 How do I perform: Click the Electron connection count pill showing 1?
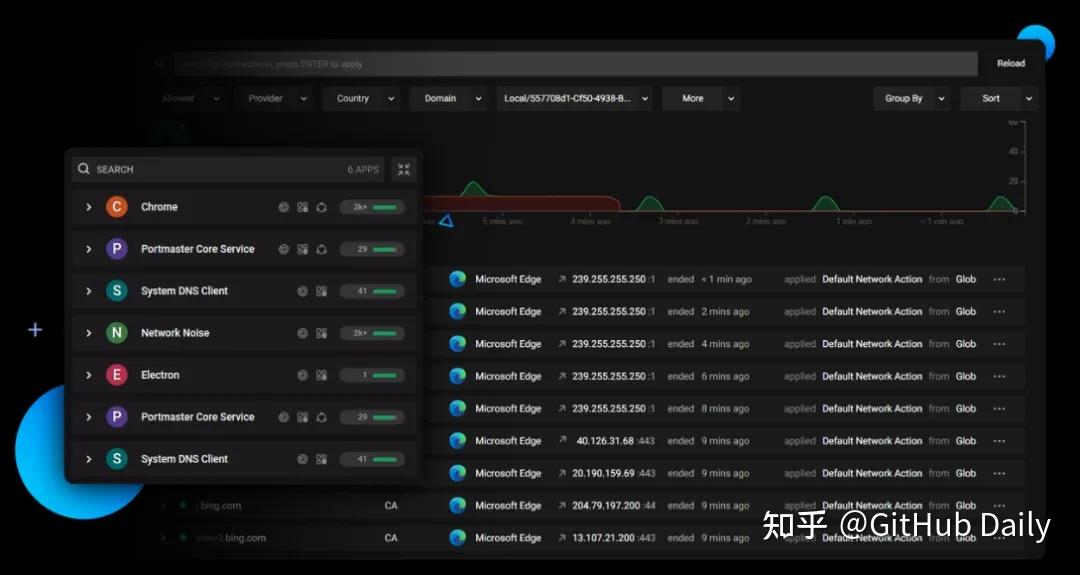coord(372,375)
